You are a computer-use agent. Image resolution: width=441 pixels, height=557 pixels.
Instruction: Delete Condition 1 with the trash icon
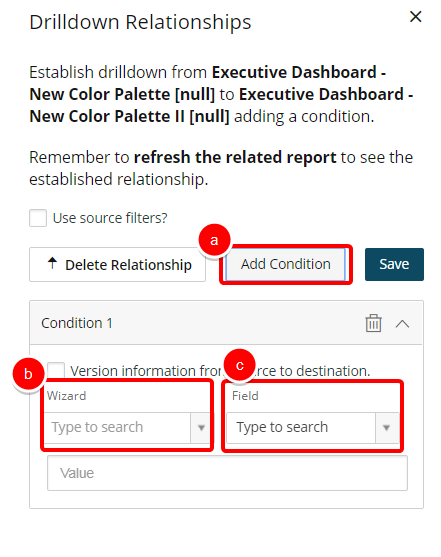click(x=373, y=323)
